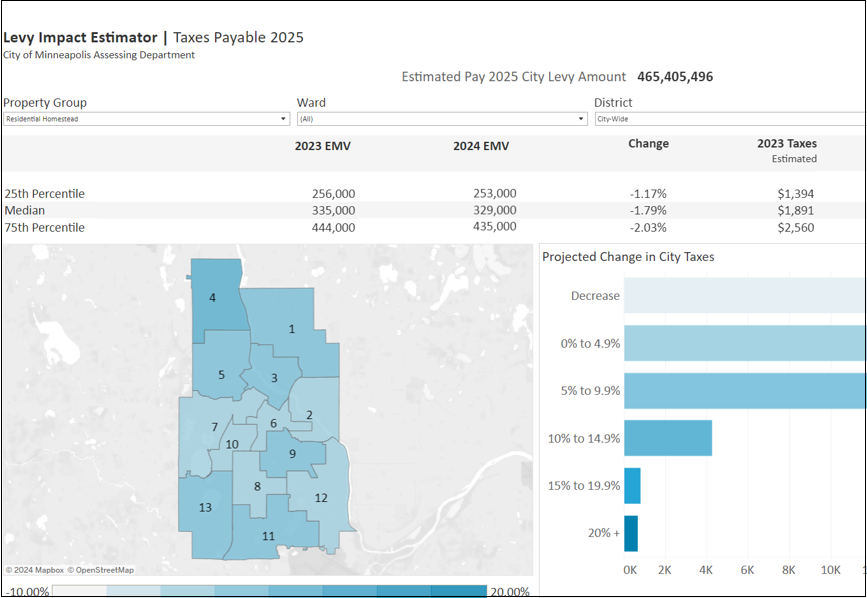Open the Property Group dropdown
The width and height of the screenshot is (867, 598).
[147, 119]
